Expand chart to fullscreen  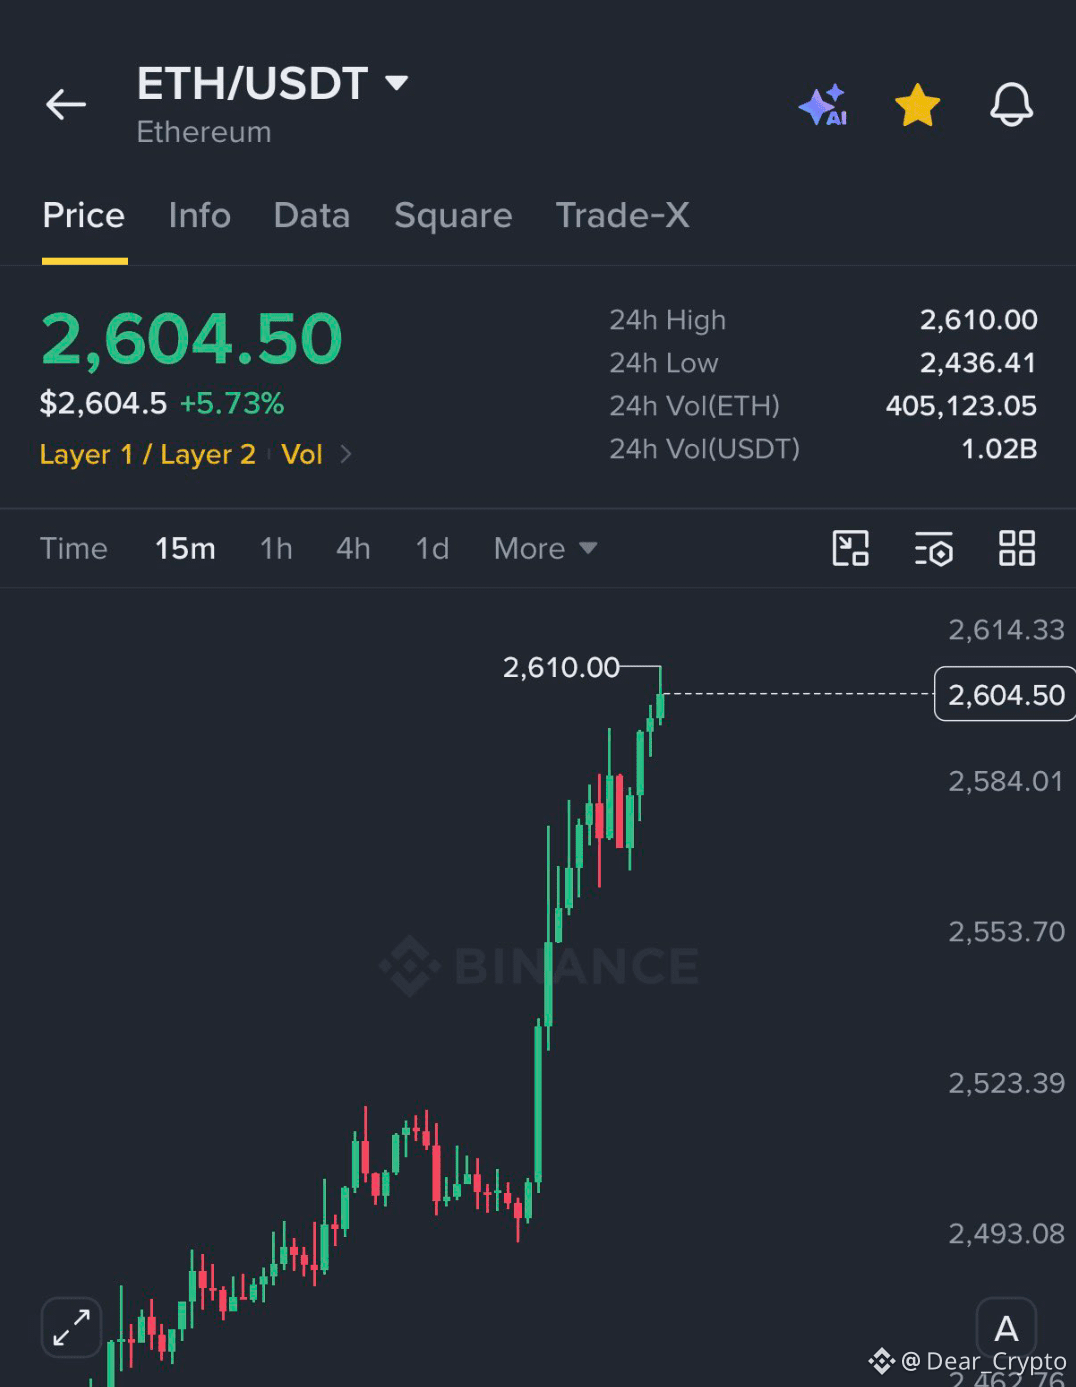[72, 1328]
